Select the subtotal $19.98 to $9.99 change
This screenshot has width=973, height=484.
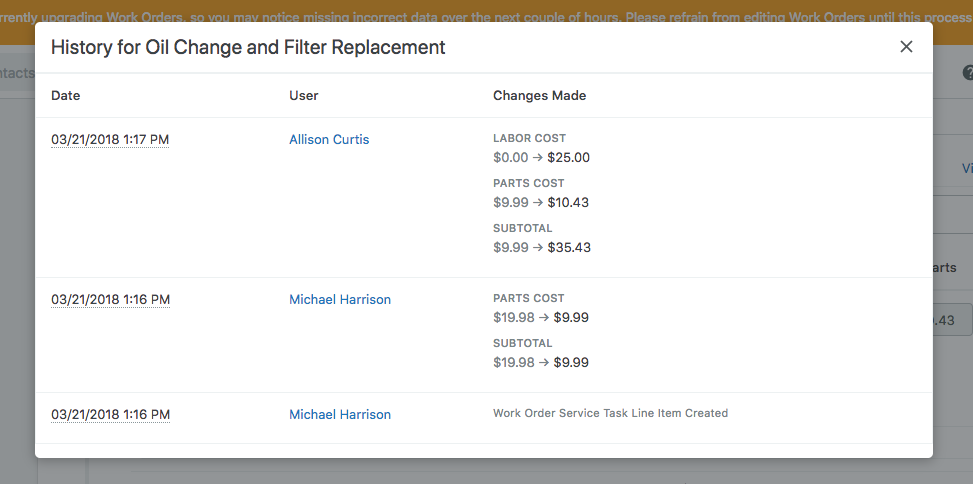(541, 363)
